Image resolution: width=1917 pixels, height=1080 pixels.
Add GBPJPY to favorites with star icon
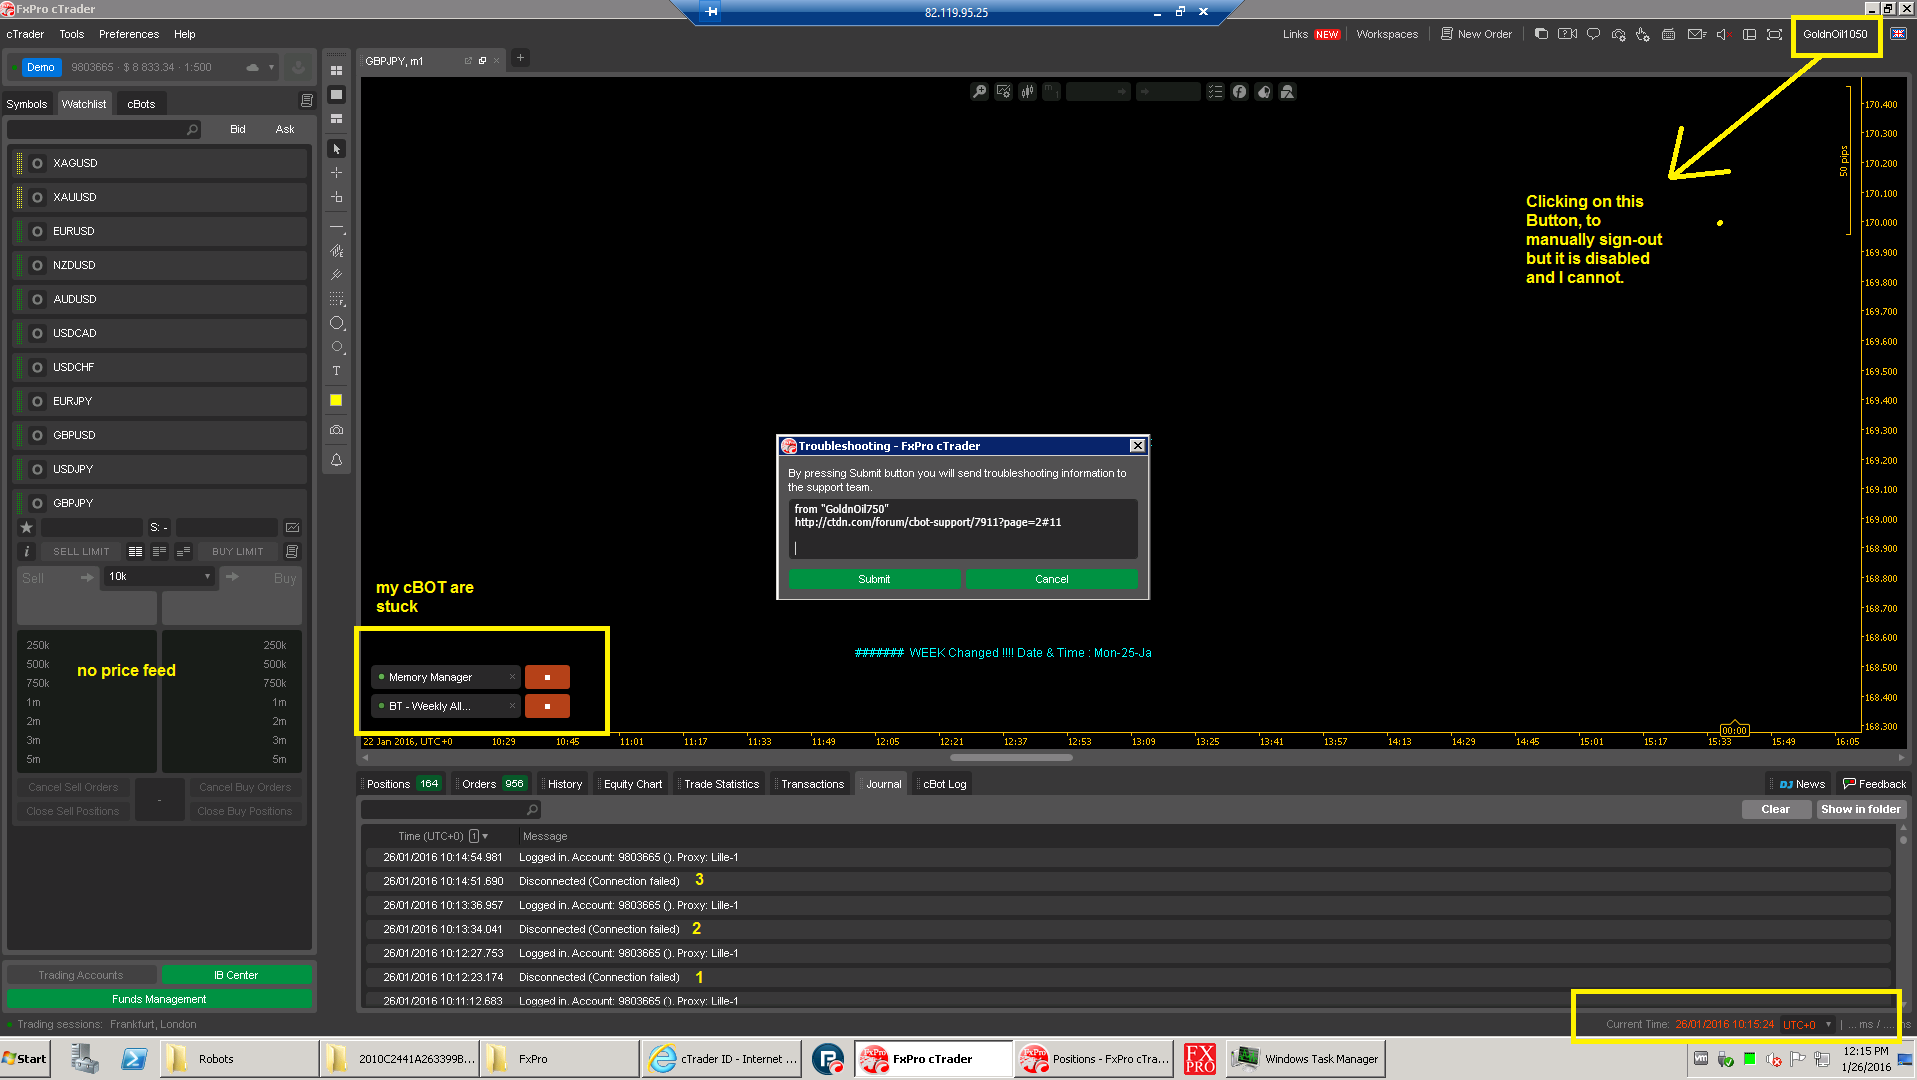pos(27,527)
